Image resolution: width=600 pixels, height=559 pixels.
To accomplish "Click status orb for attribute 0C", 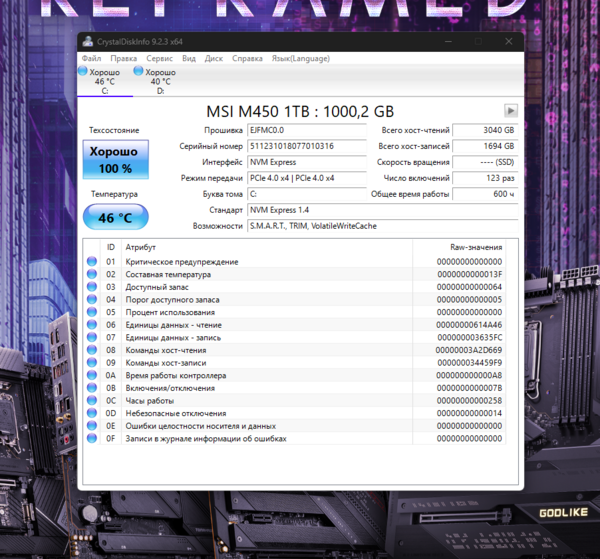I will pyautogui.click(x=92, y=400).
